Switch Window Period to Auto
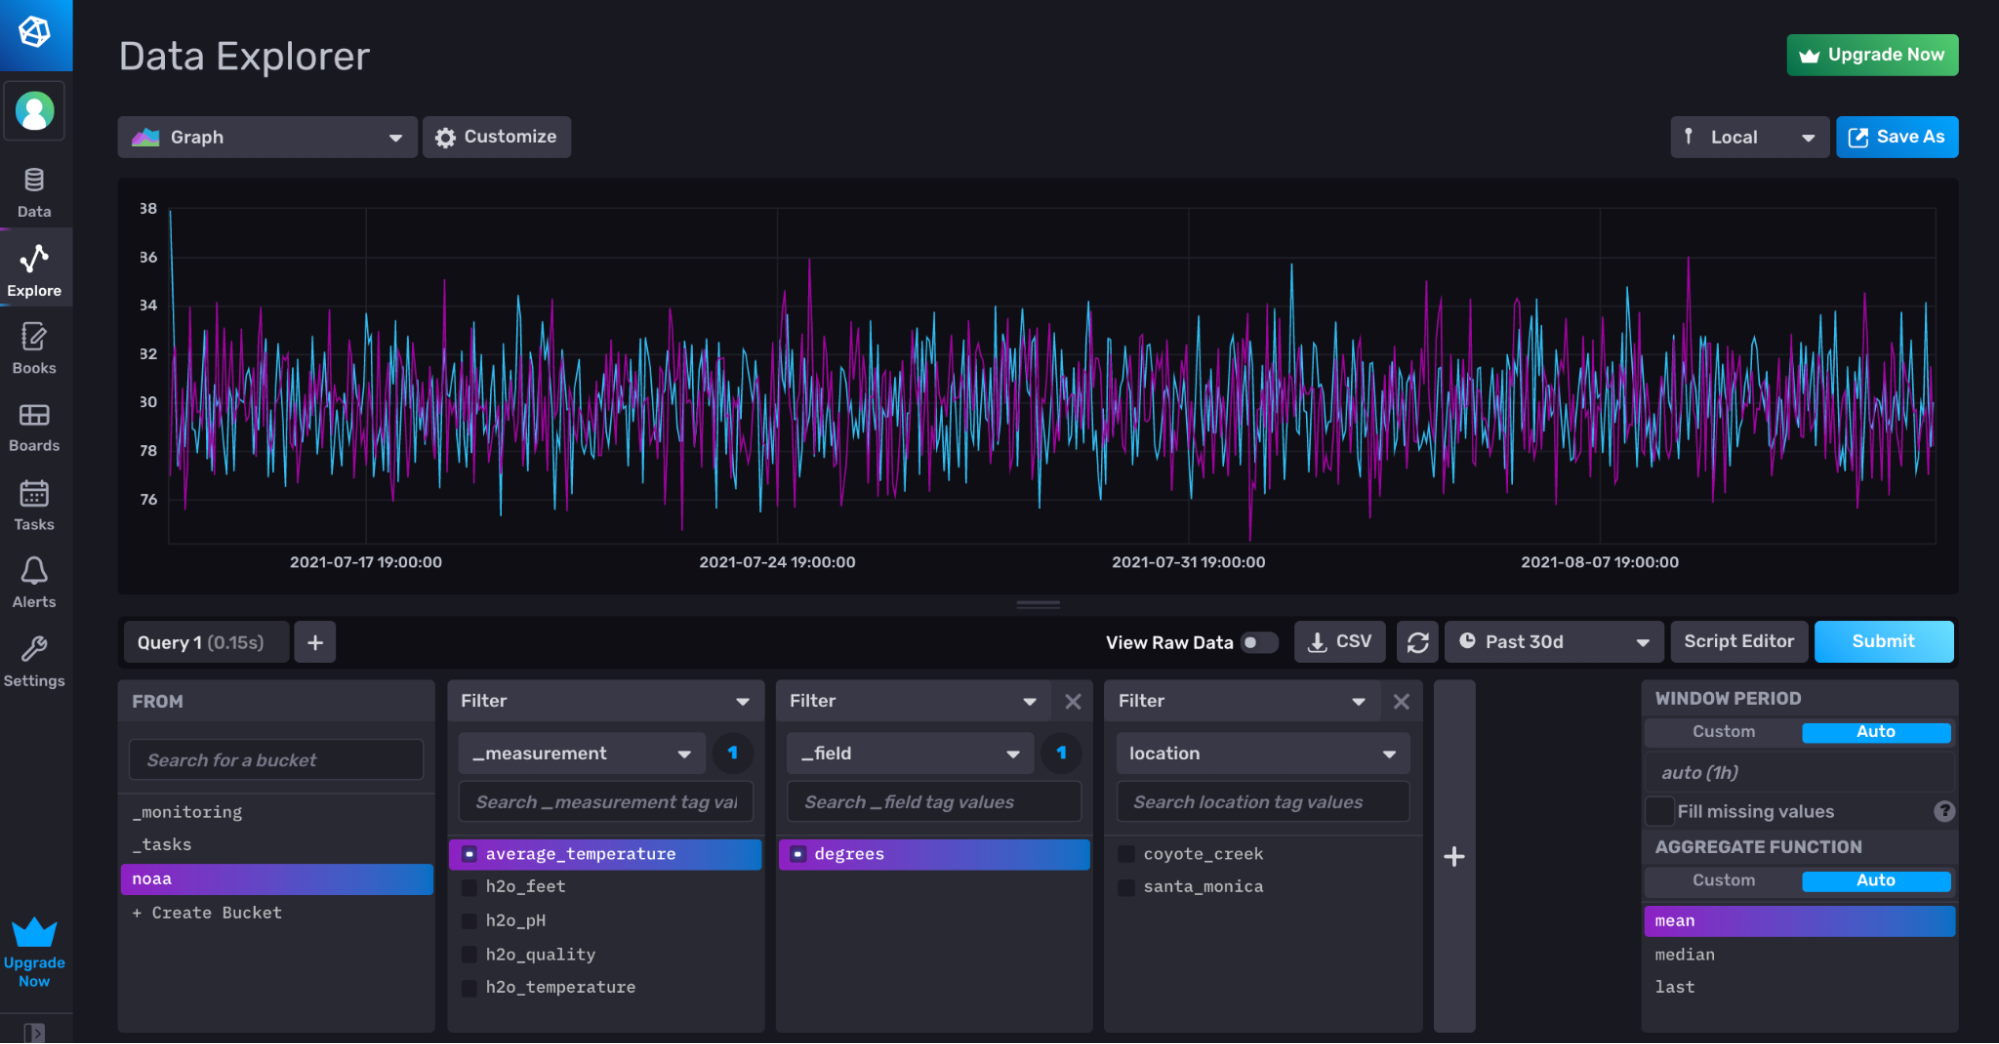The height and width of the screenshot is (1044, 1999). 1876,732
